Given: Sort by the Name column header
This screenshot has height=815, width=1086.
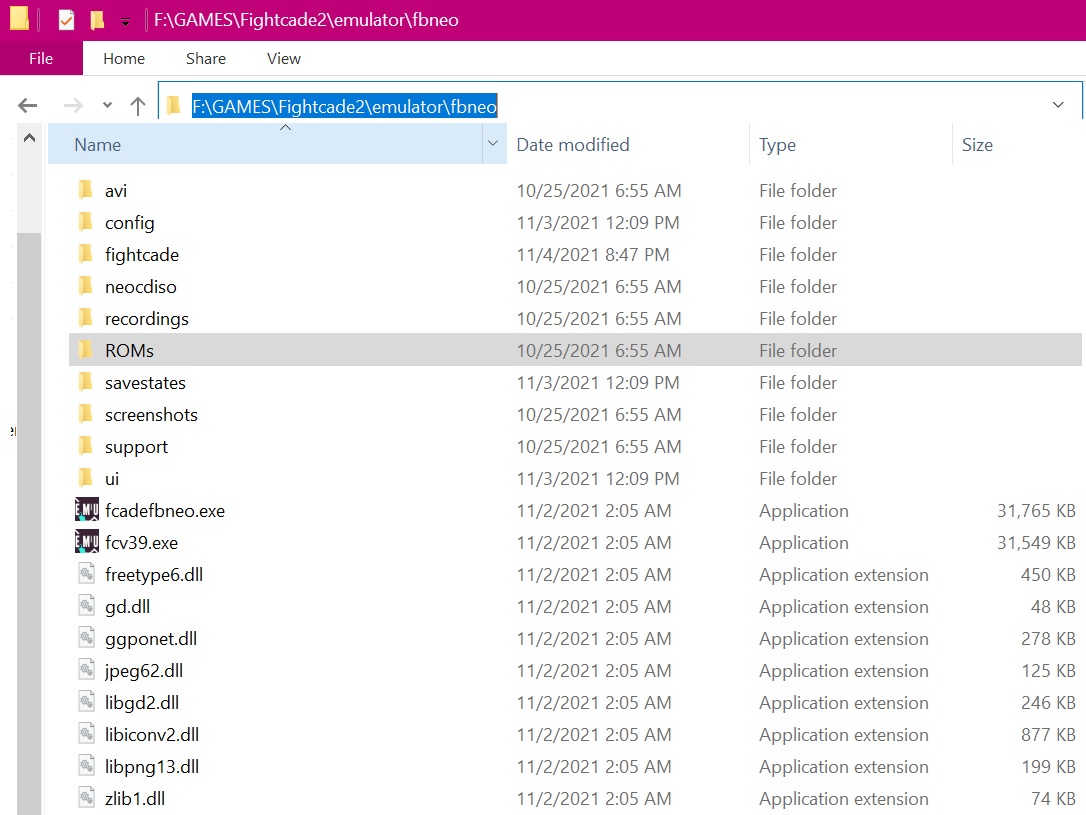Looking at the screenshot, I should (x=265, y=144).
